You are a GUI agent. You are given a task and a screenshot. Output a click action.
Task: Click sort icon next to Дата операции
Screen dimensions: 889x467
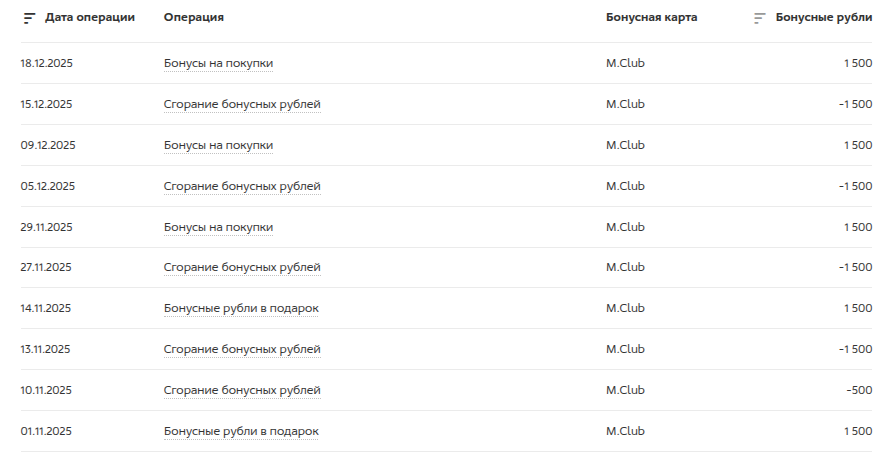click(29, 18)
